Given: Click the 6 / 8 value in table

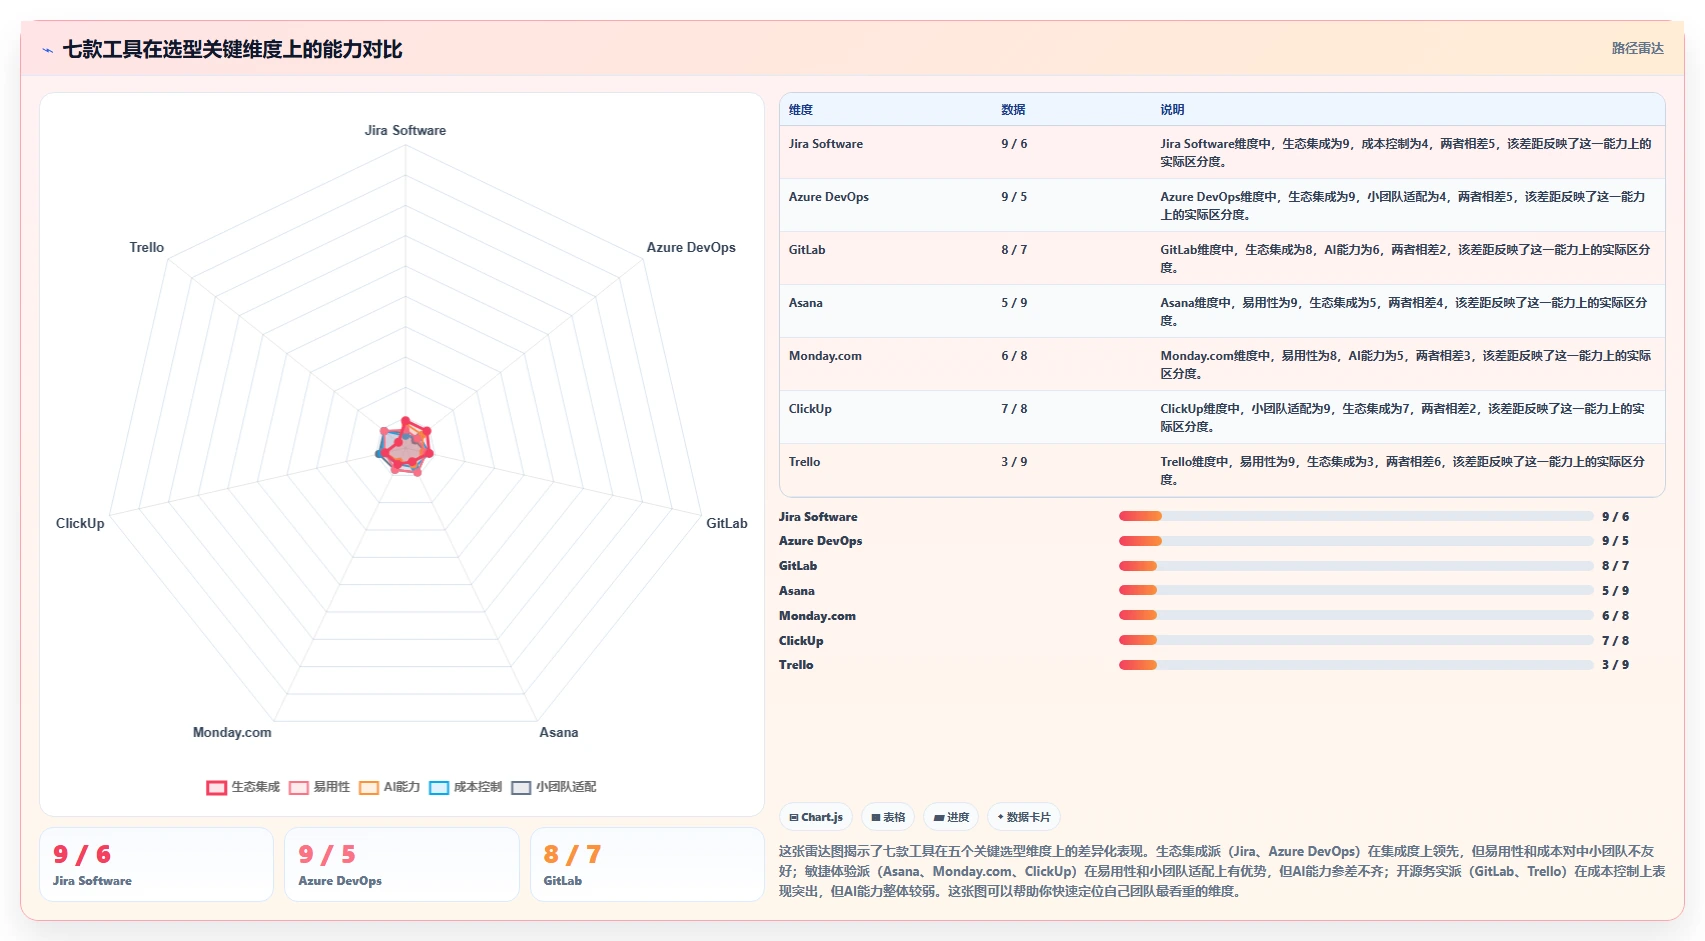Looking at the screenshot, I should click(x=1014, y=356).
